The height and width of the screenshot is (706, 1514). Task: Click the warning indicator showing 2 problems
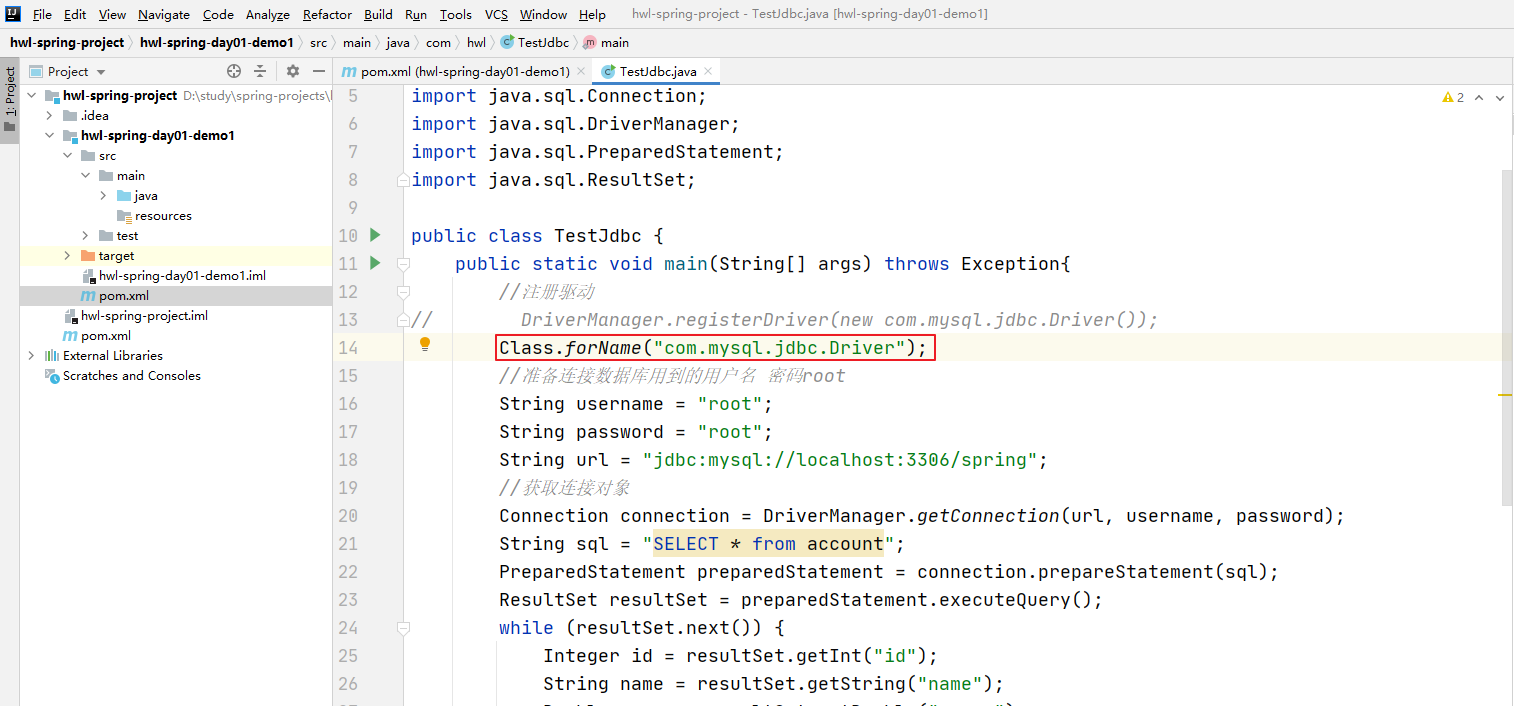(1453, 97)
